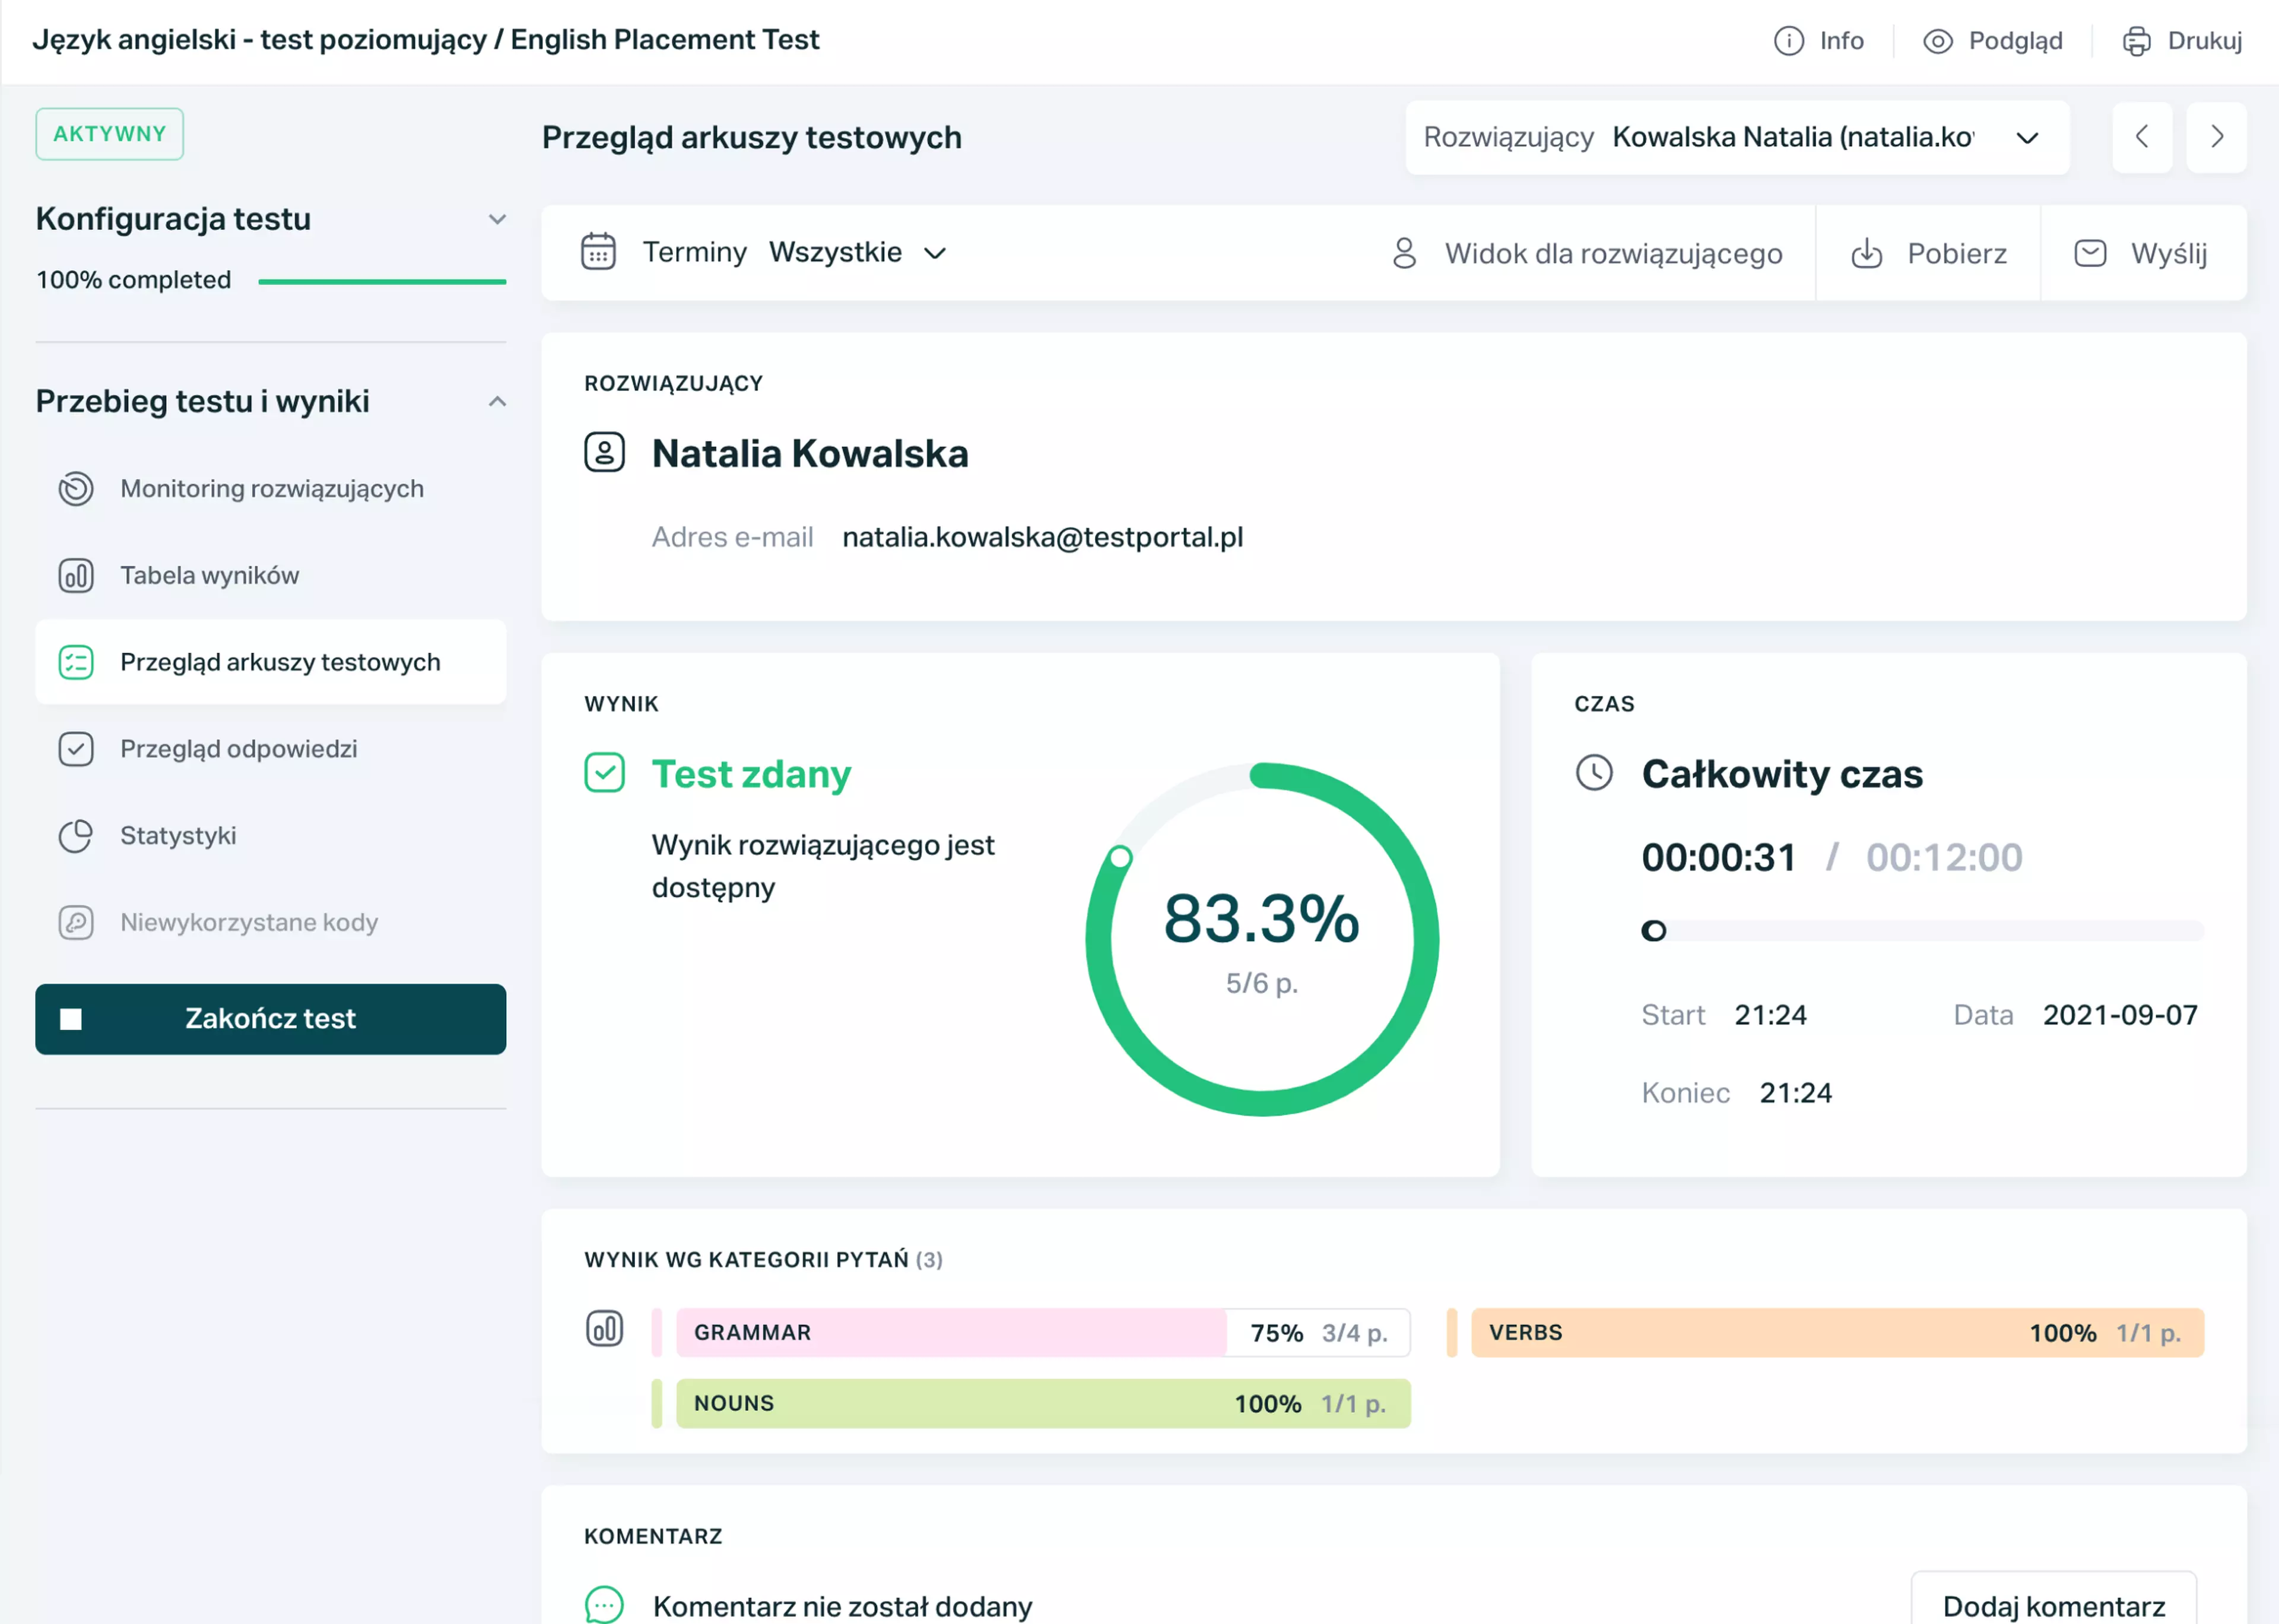Click the Wyślij button label
Screen dimensions: 2279x1624
tap(2168, 254)
